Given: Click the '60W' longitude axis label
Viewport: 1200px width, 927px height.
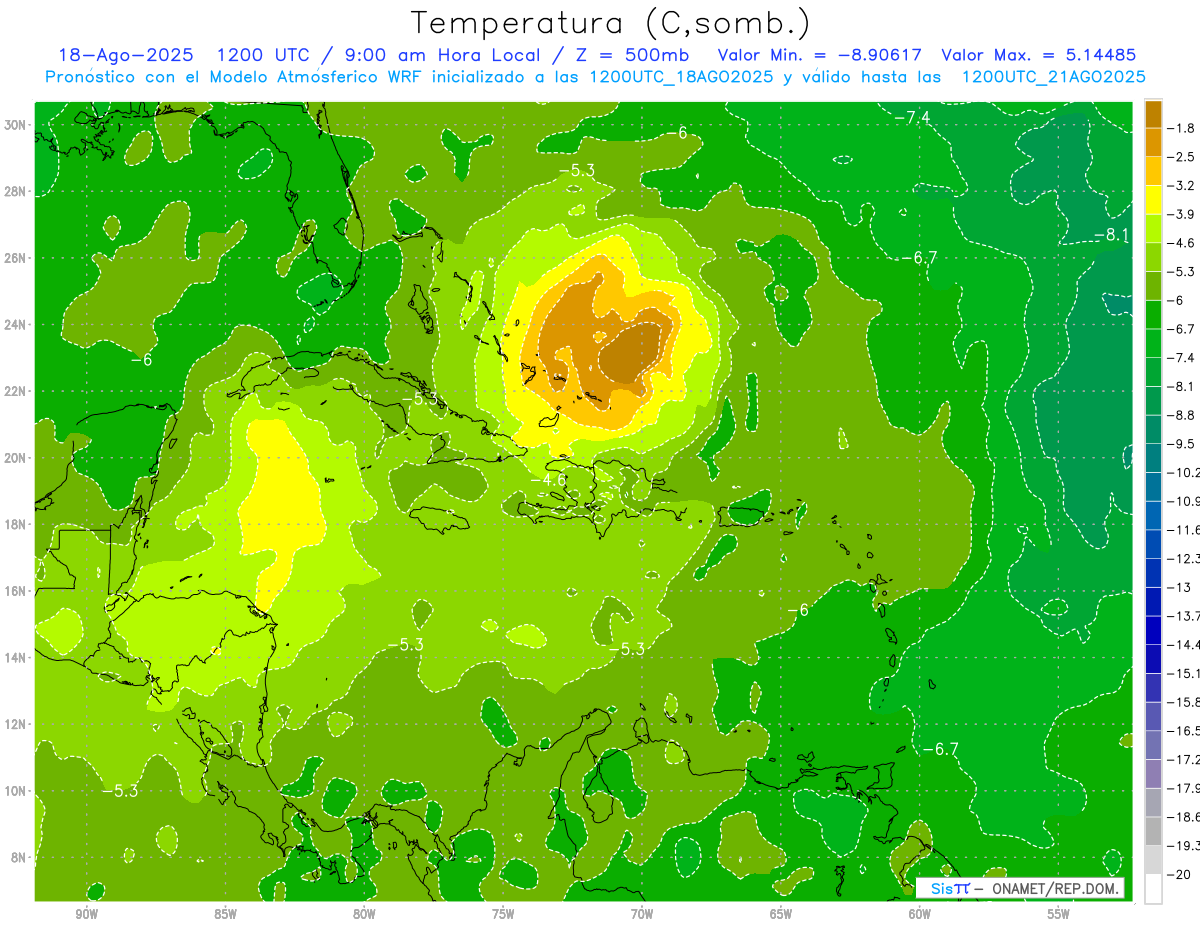Looking at the screenshot, I should (x=920, y=914).
